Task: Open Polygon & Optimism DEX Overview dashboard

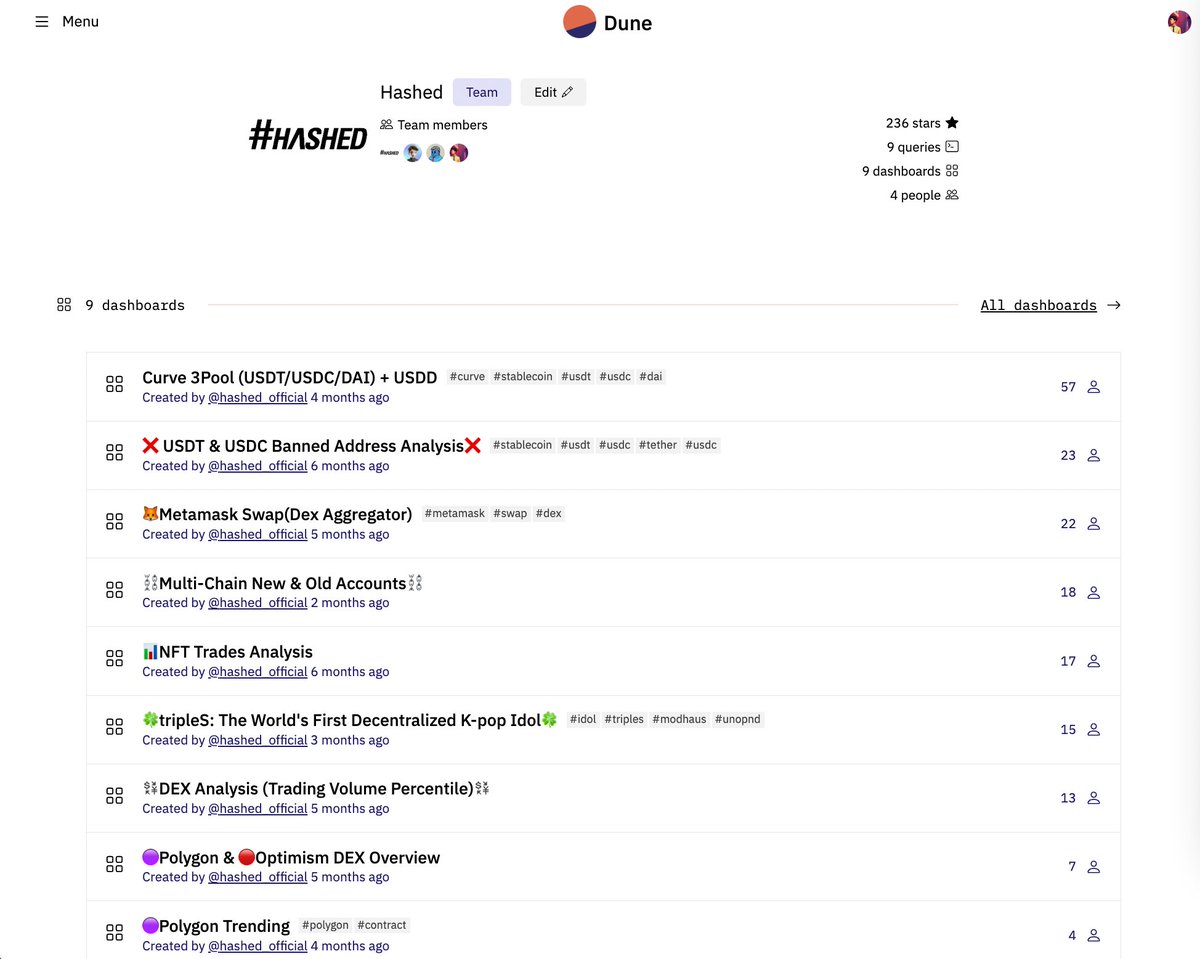Action: (291, 858)
